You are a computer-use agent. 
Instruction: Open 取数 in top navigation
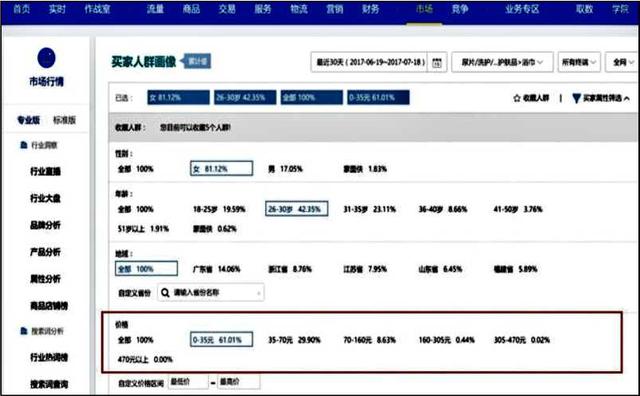(584, 9)
